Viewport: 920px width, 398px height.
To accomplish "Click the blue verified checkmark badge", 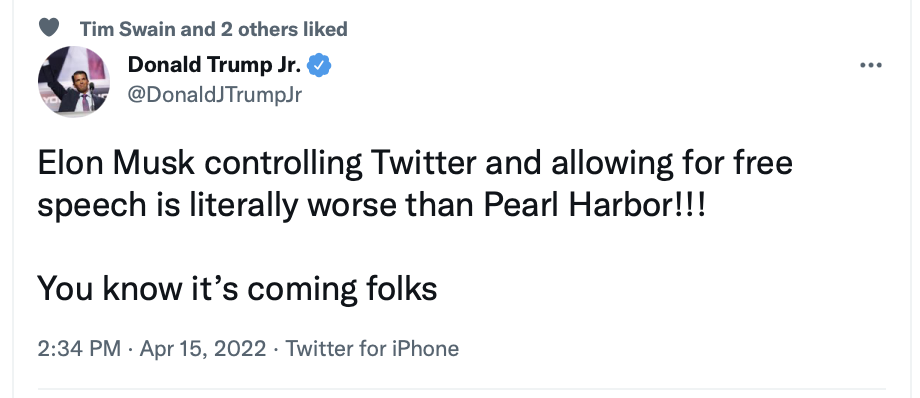I will pyautogui.click(x=320, y=65).
